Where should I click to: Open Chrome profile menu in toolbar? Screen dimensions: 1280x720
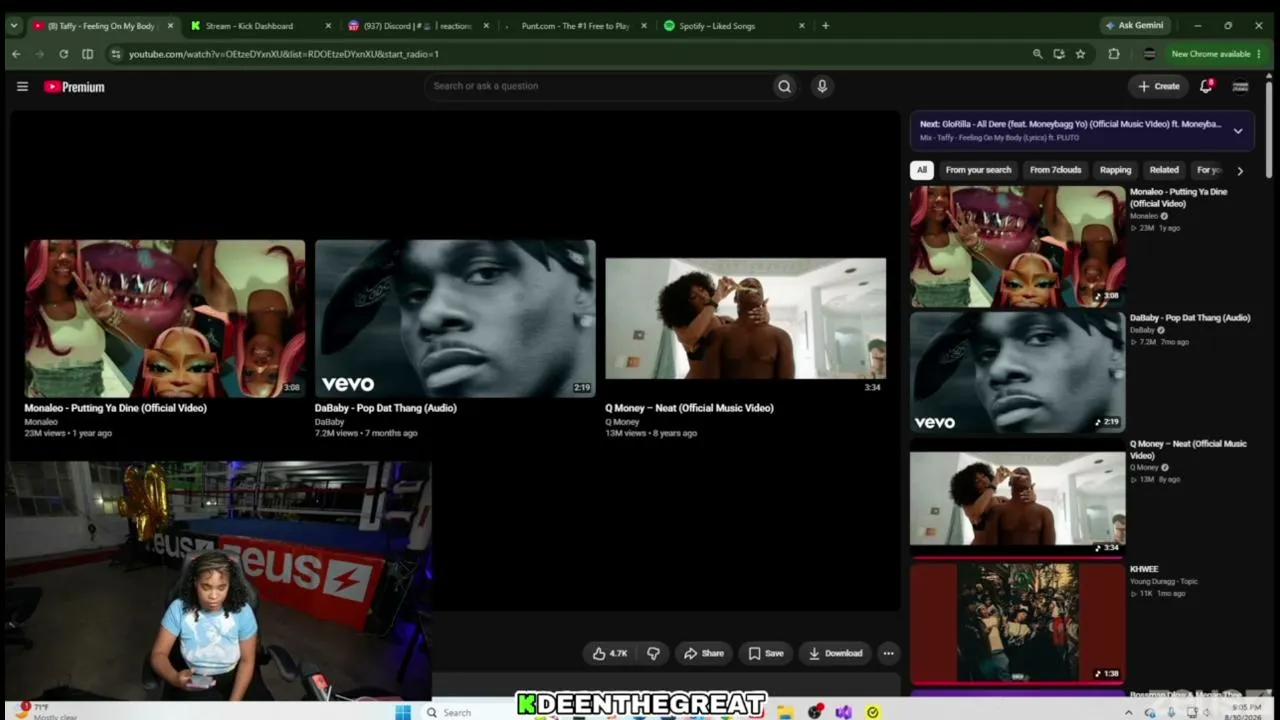(x=1149, y=54)
